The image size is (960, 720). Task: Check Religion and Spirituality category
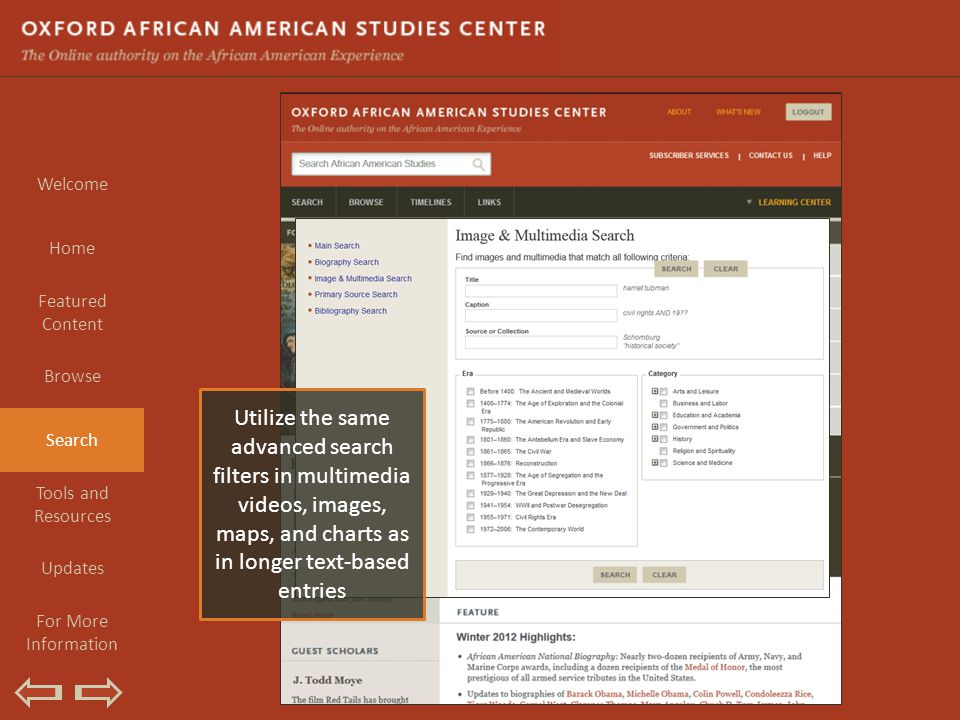663,451
